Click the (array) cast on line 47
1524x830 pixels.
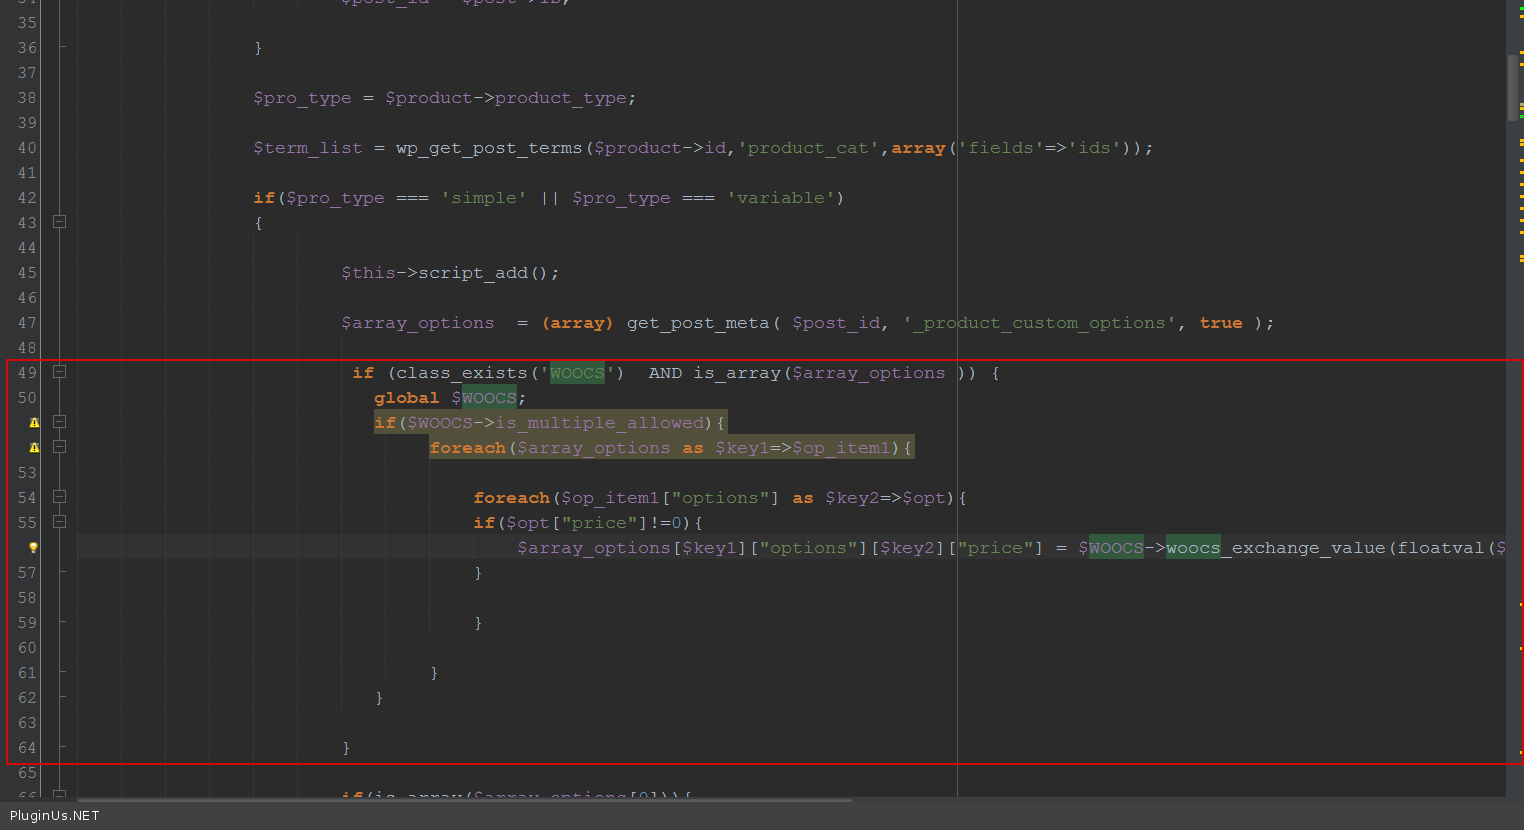[x=577, y=323]
